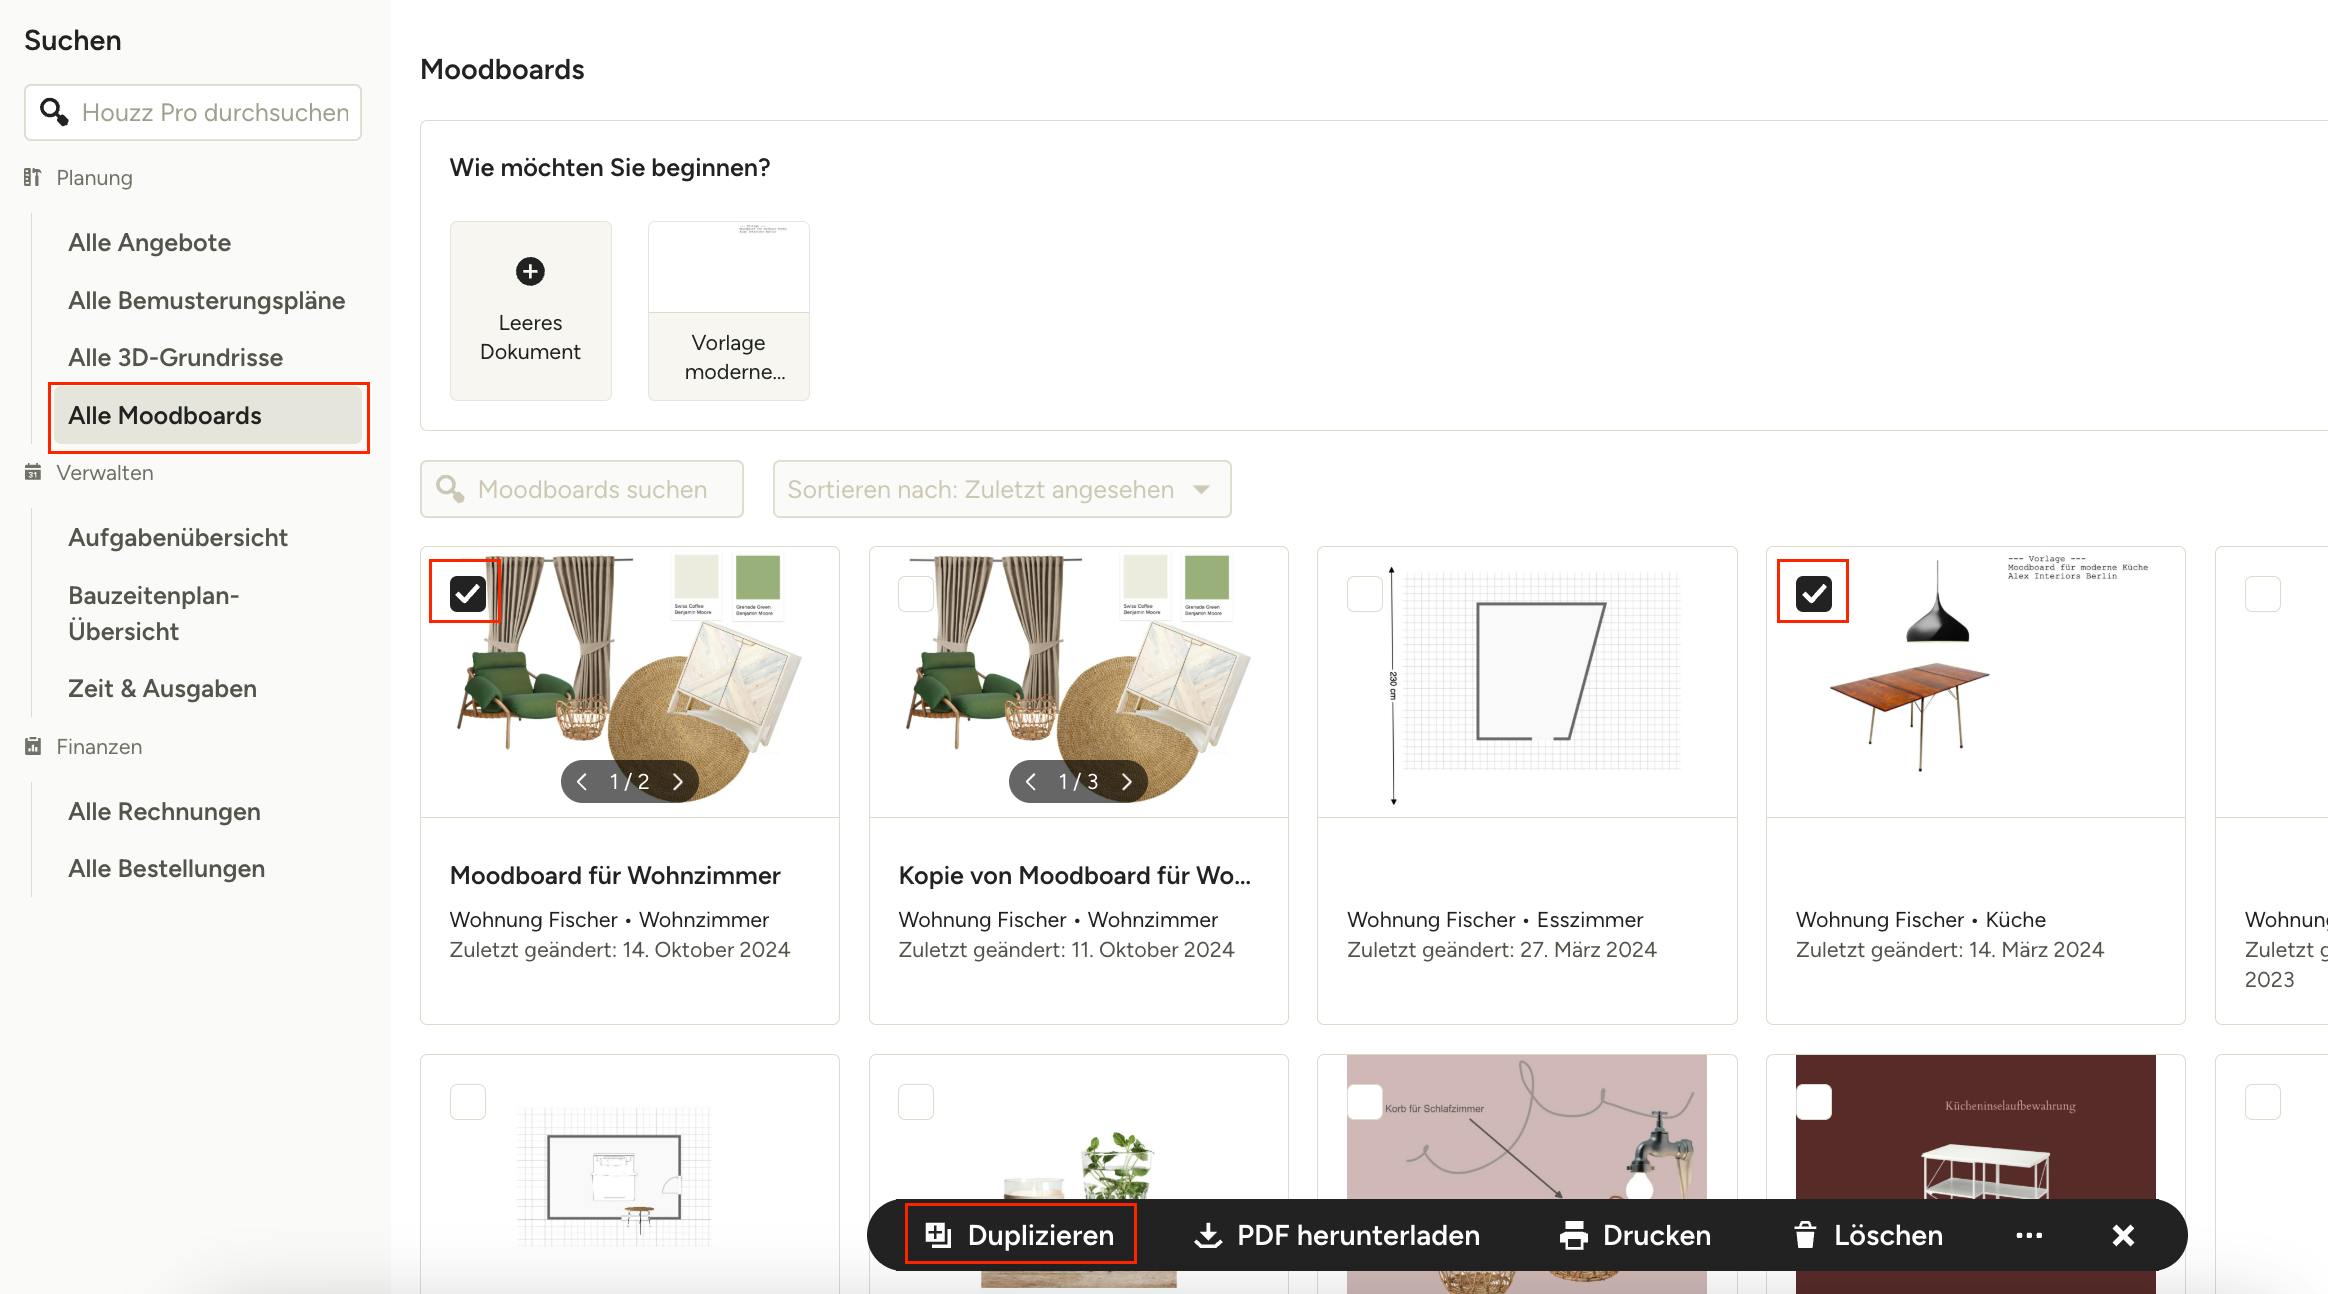Open the bedroom floor plan thumbnail

pos(630,1174)
